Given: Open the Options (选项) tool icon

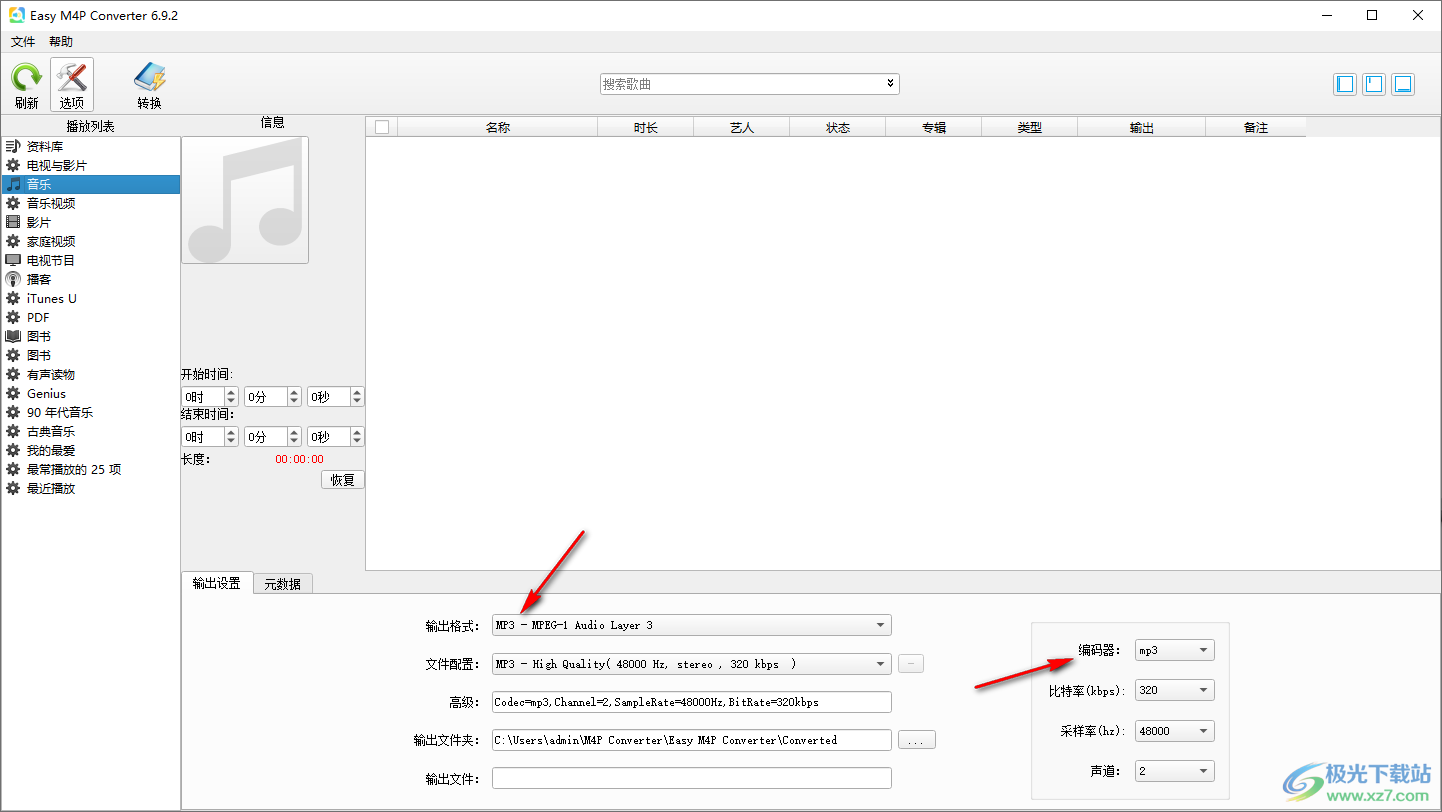Looking at the screenshot, I should [72, 85].
